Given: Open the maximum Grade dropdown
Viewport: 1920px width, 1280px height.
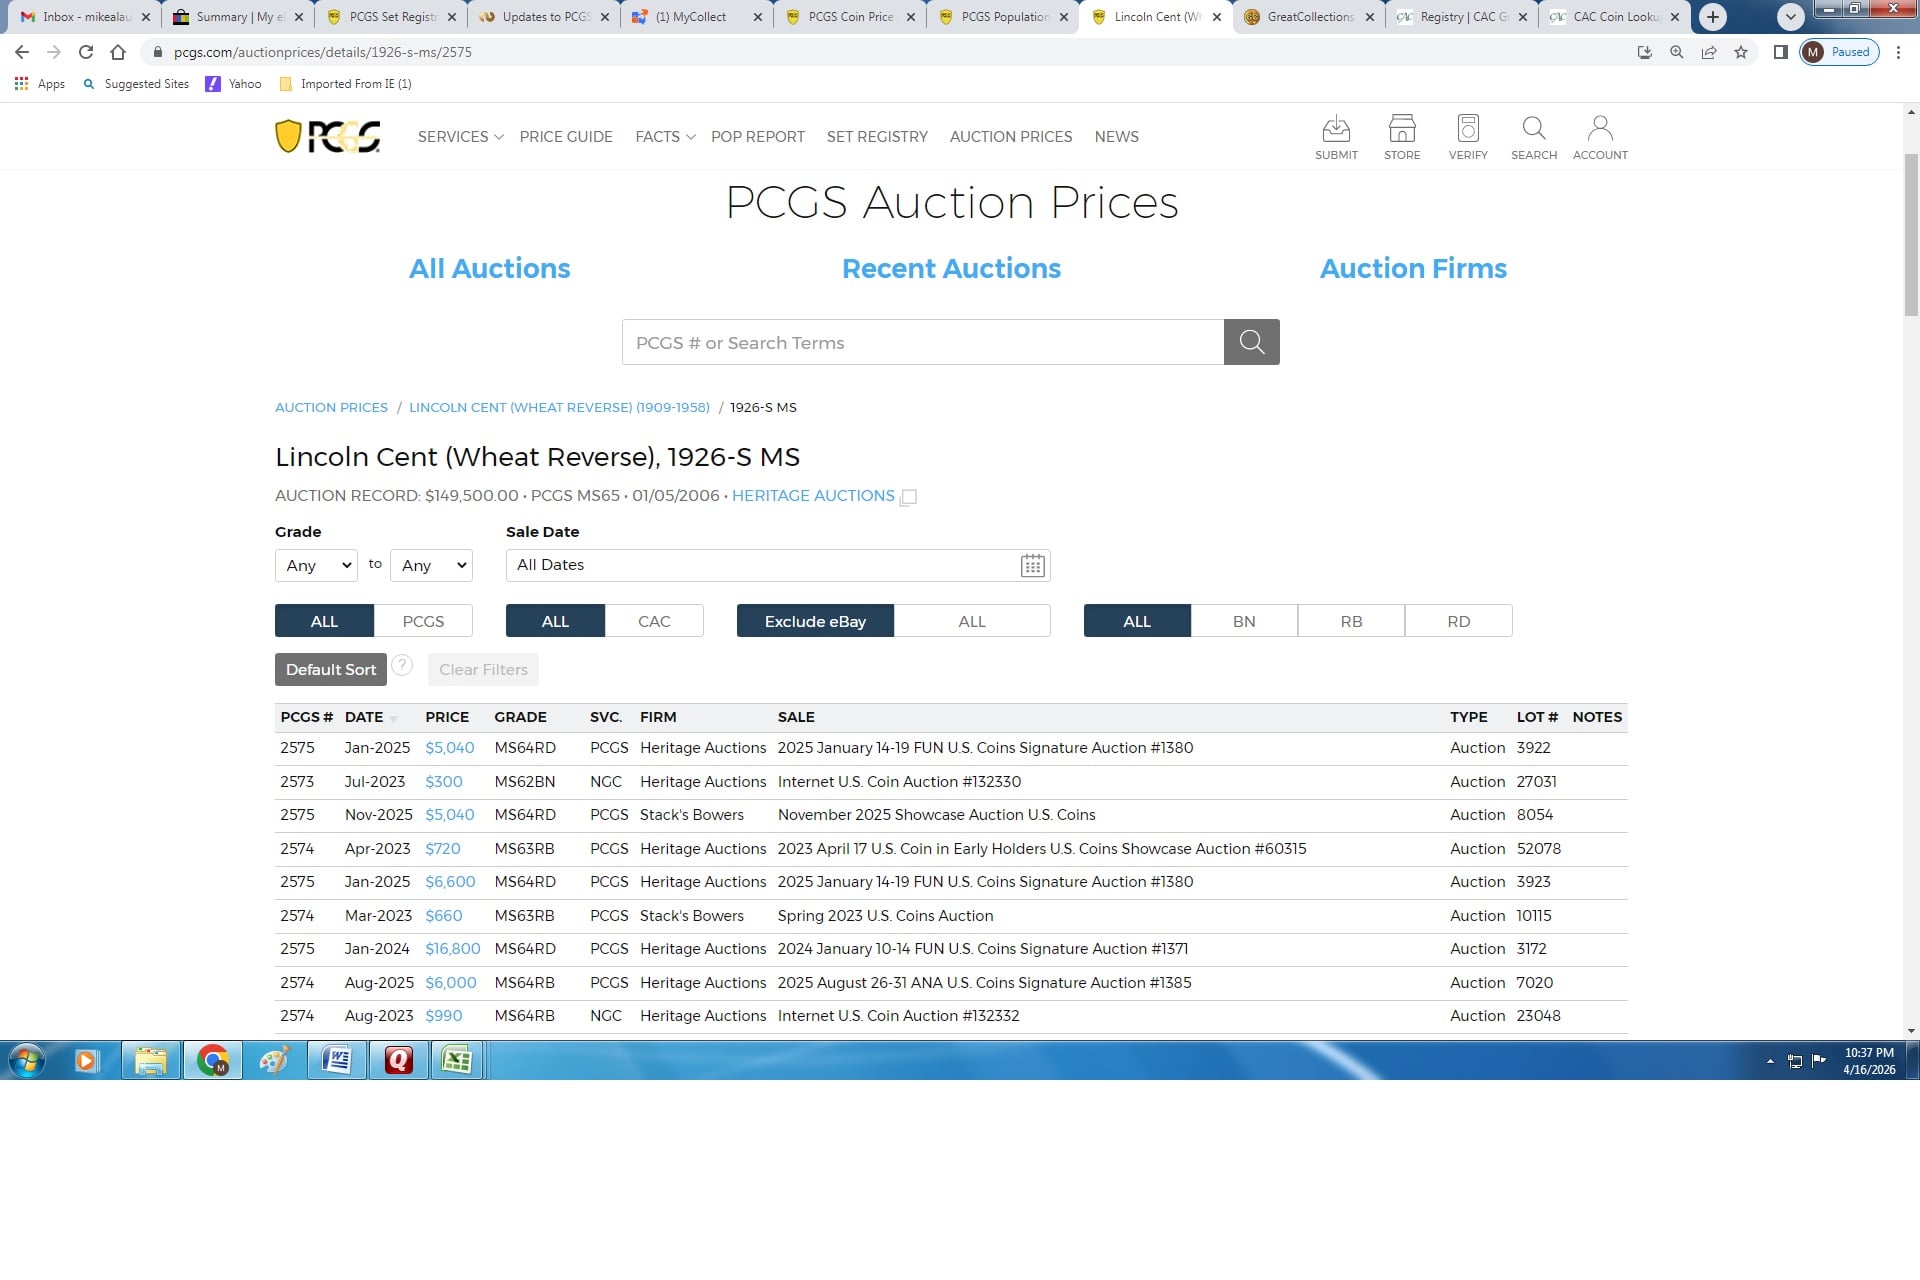Looking at the screenshot, I should point(431,566).
